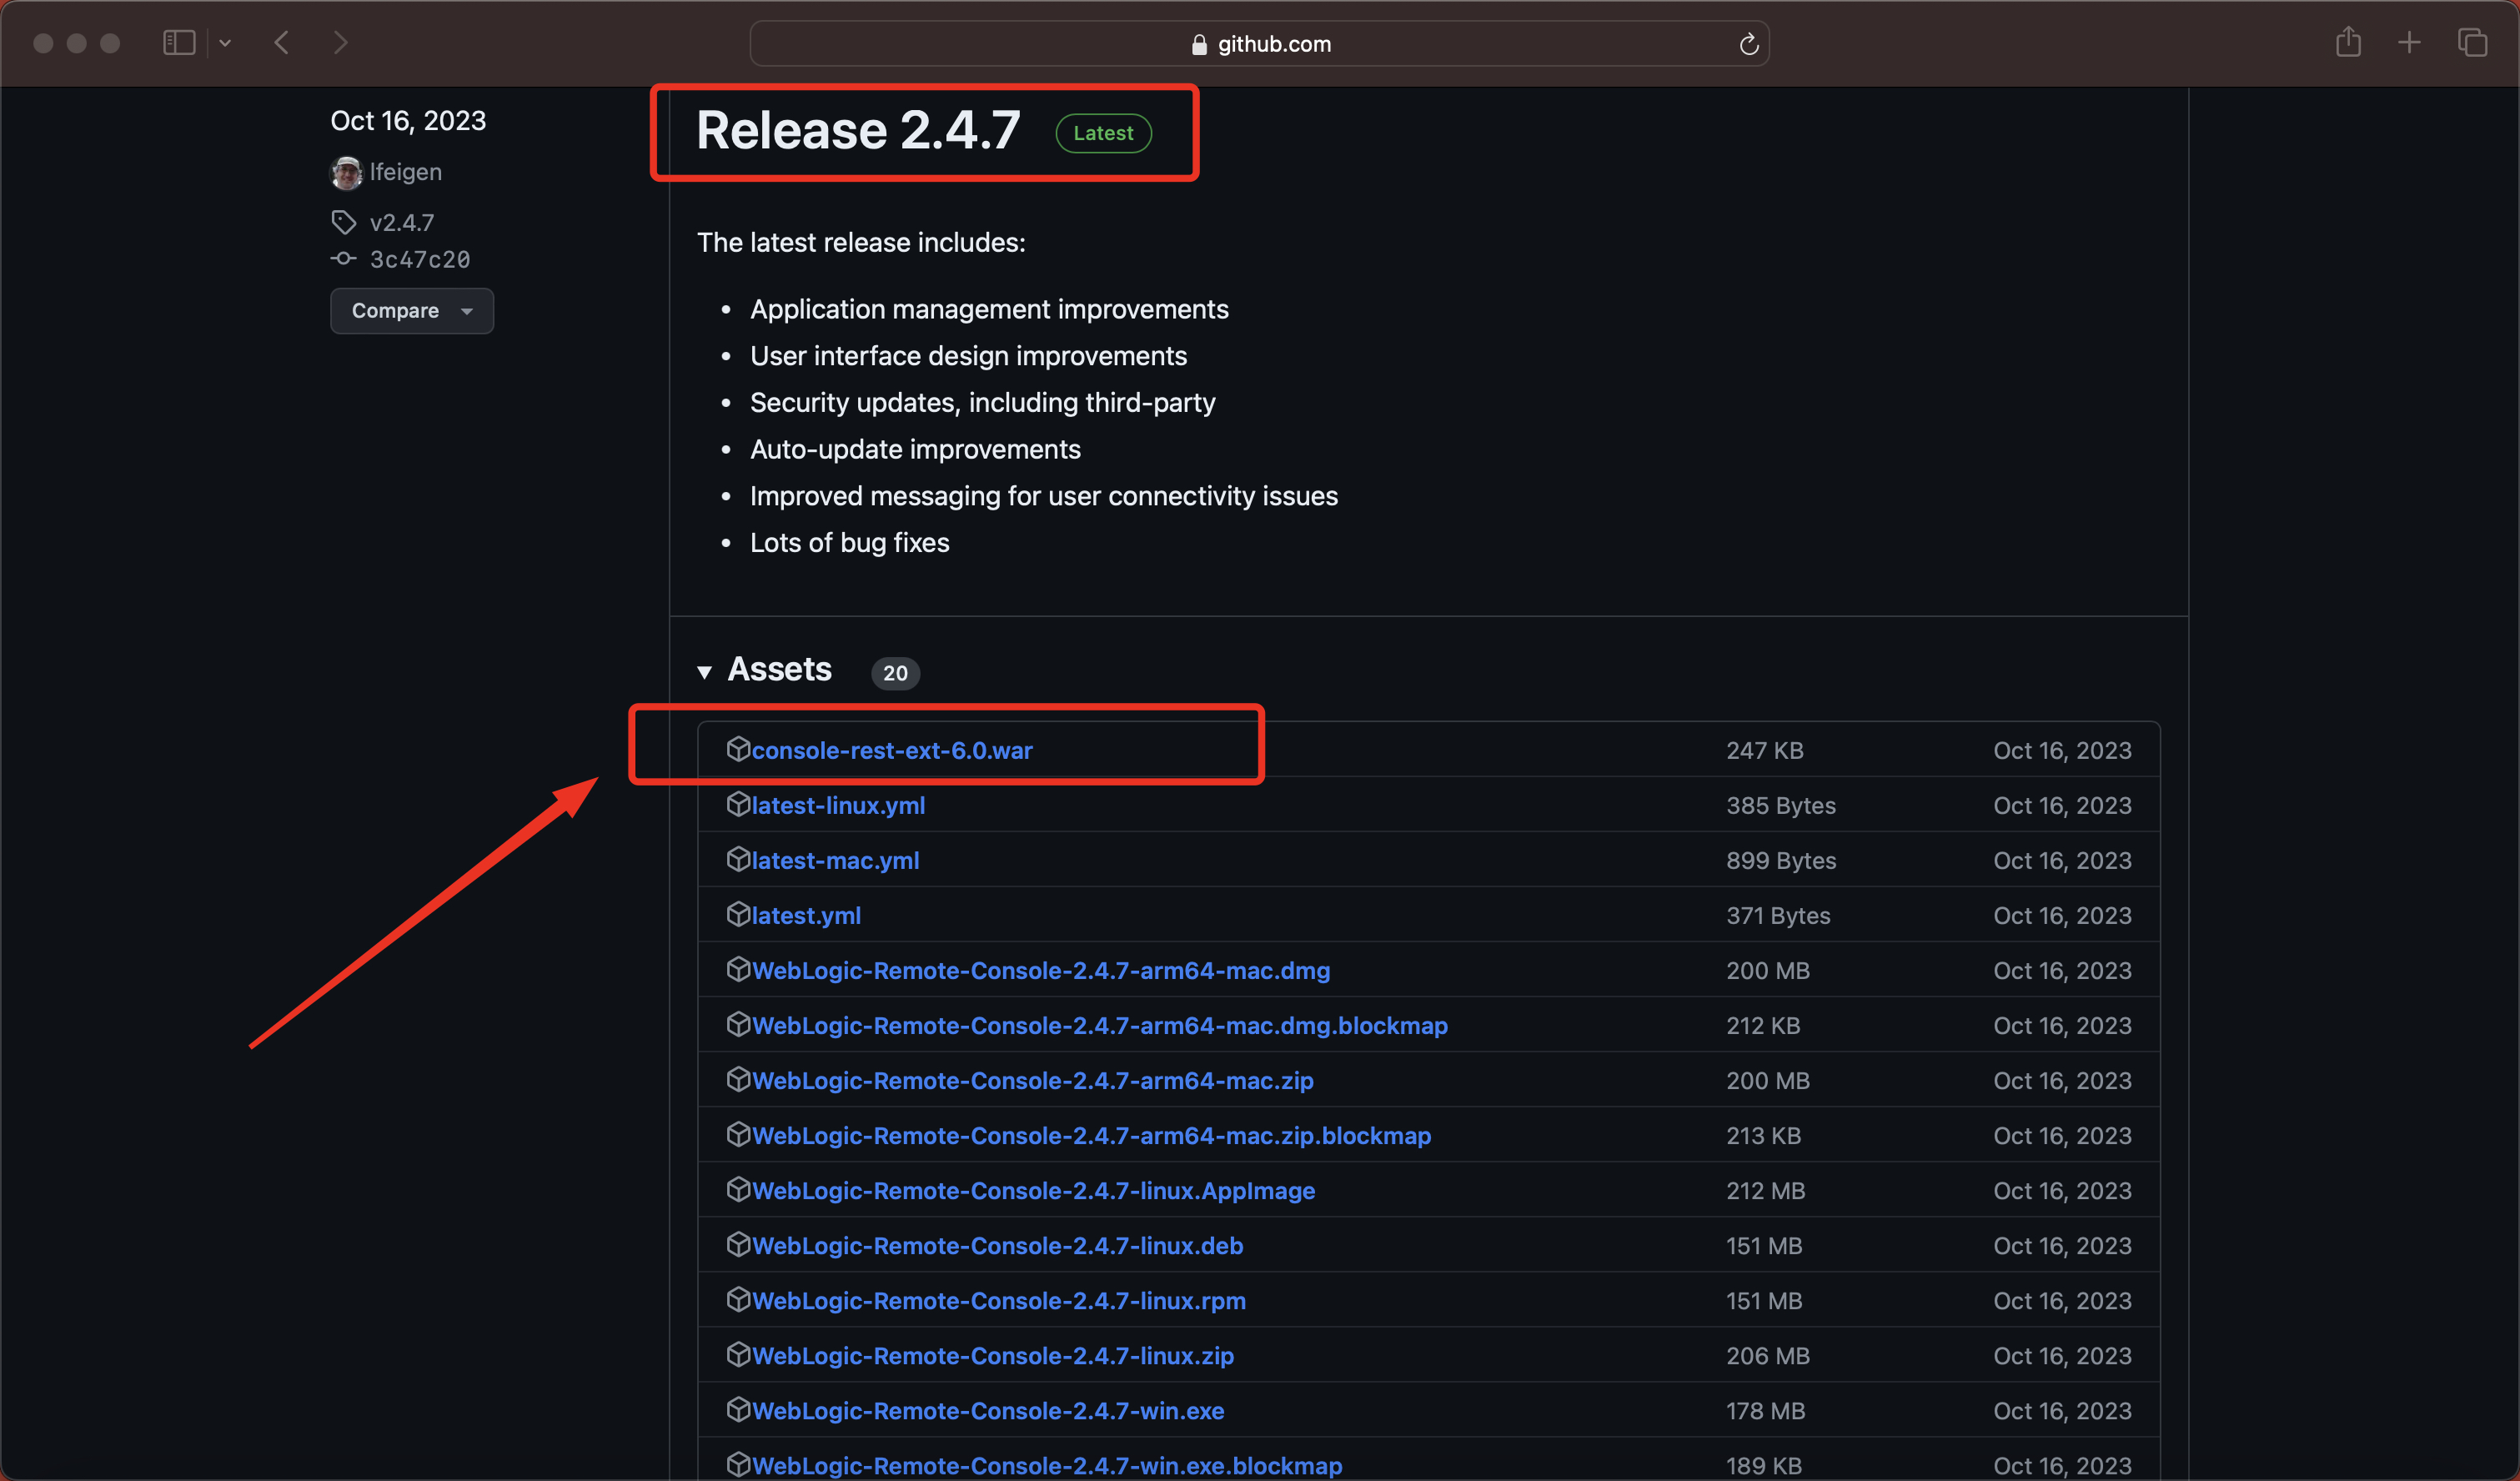Collapse the Assets section triangle
The height and width of the screenshot is (1481, 2520).
tap(704, 672)
